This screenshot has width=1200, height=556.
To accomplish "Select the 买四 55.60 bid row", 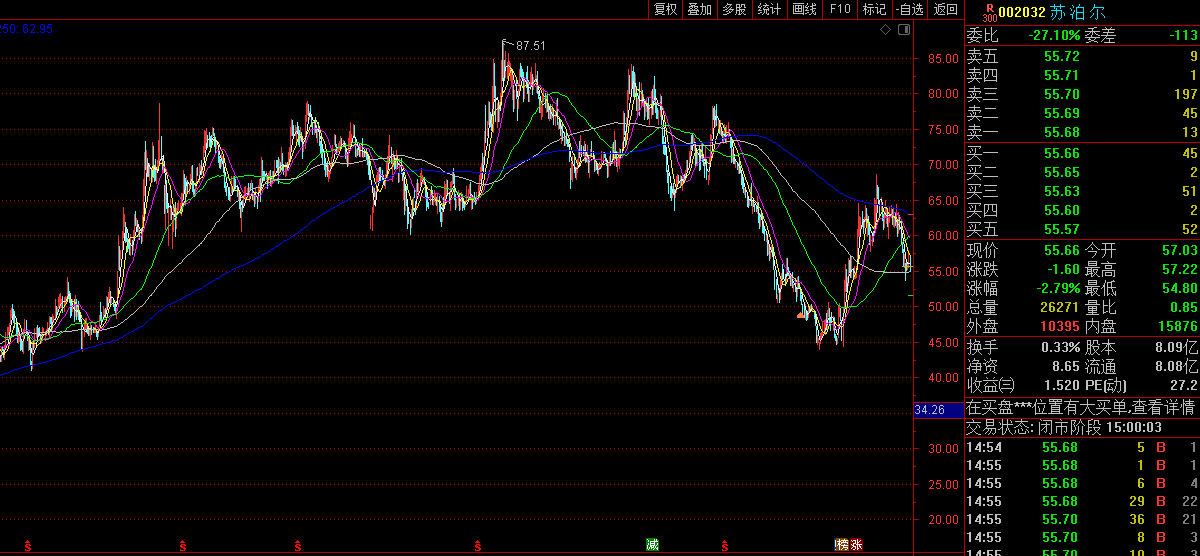I will tap(1082, 210).
